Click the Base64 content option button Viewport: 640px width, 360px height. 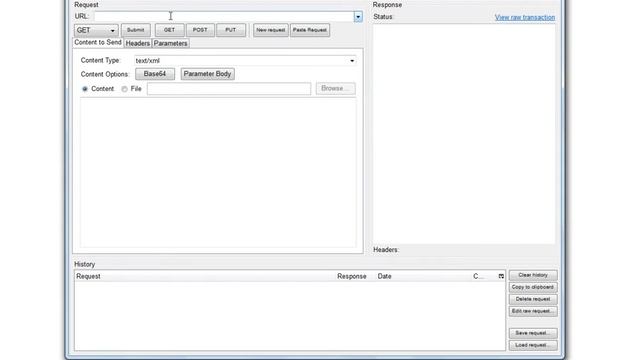point(155,74)
